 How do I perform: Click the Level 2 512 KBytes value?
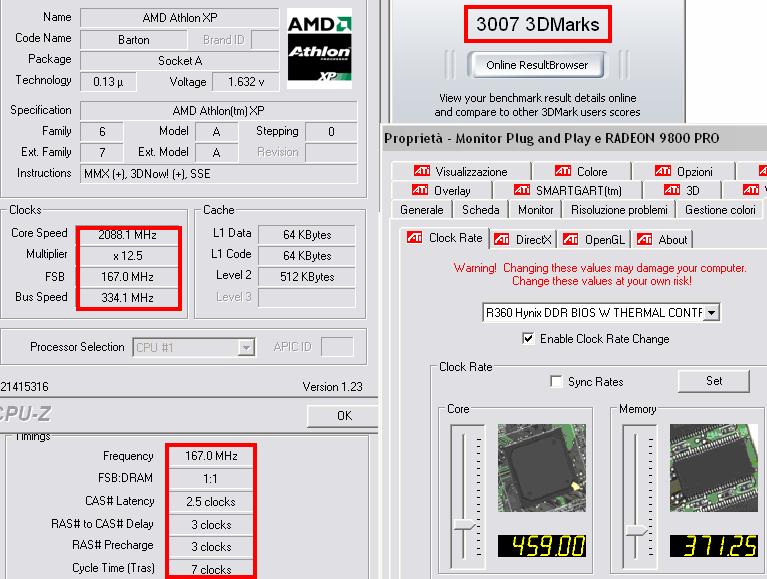click(307, 277)
